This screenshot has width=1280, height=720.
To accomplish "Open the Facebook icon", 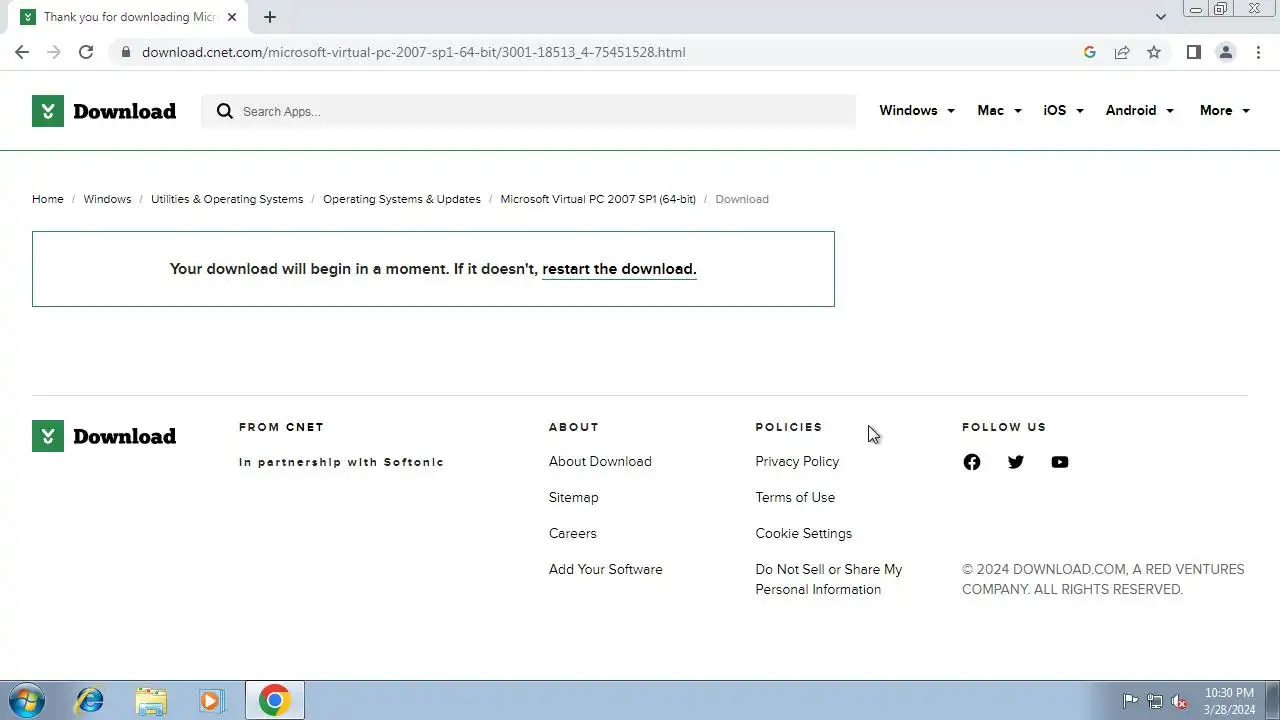I will [972, 462].
